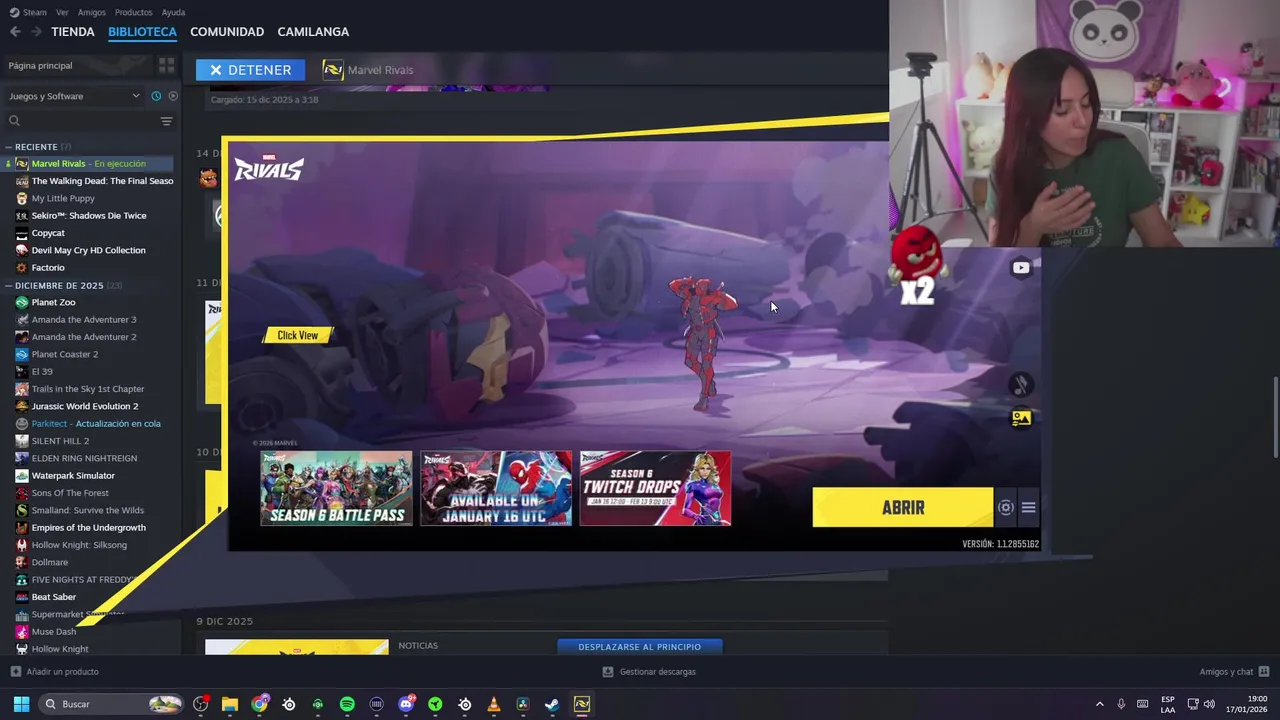Open the Amigos menu
Screen dimensions: 1280x720
[92, 12]
